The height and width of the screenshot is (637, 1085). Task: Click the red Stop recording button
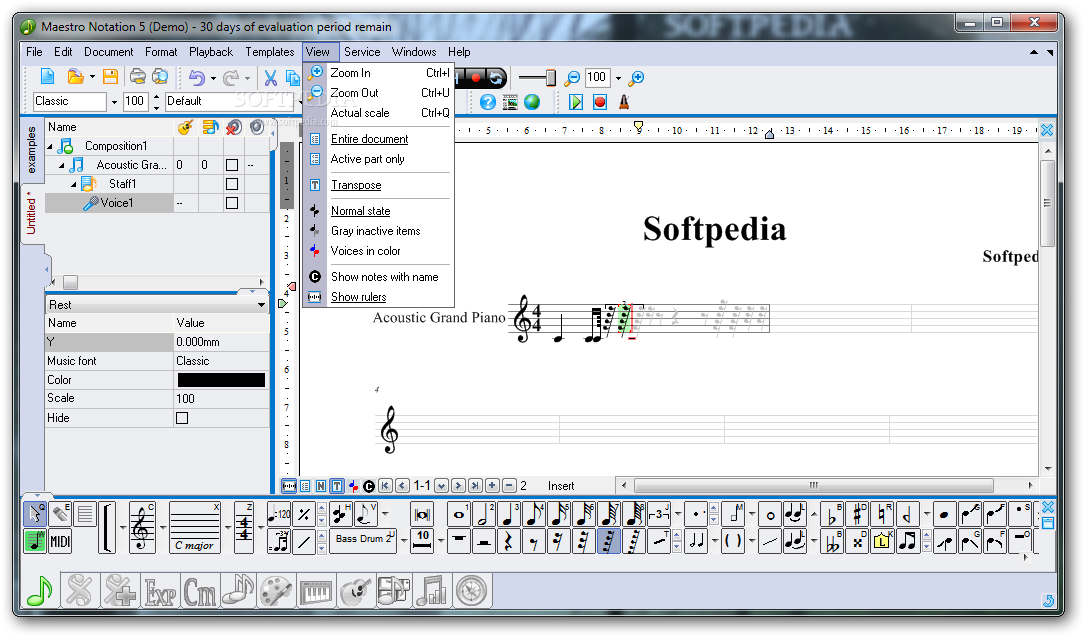tap(600, 102)
